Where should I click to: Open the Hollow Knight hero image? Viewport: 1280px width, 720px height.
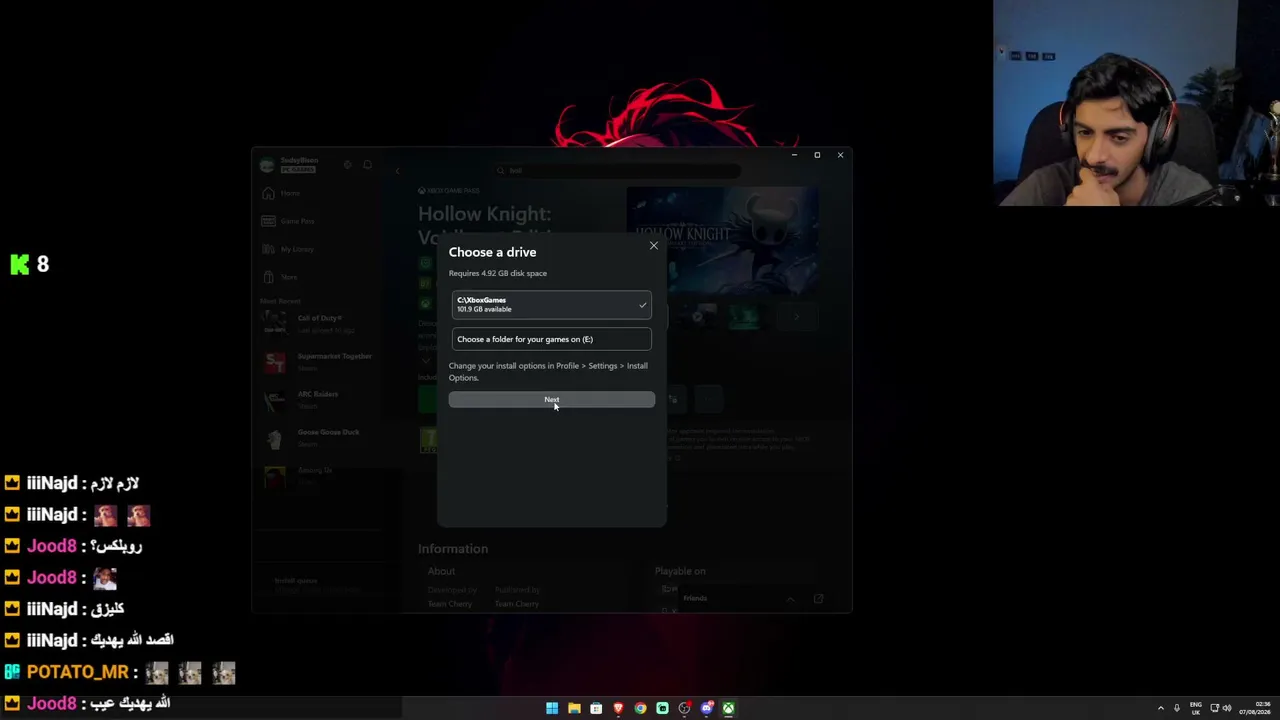[722, 240]
